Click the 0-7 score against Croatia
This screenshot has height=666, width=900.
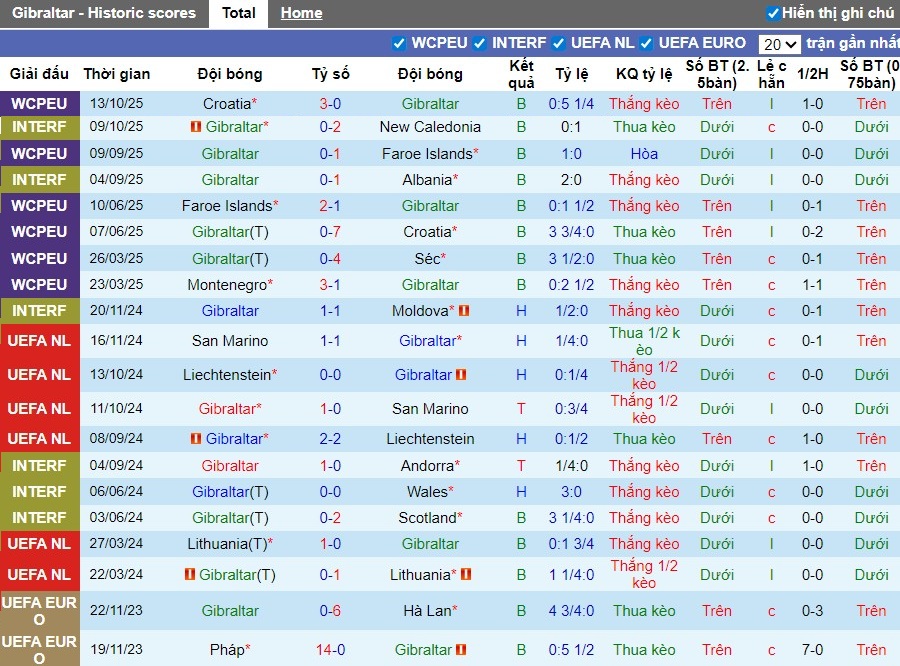pyautogui.click(x=331, y=232)
